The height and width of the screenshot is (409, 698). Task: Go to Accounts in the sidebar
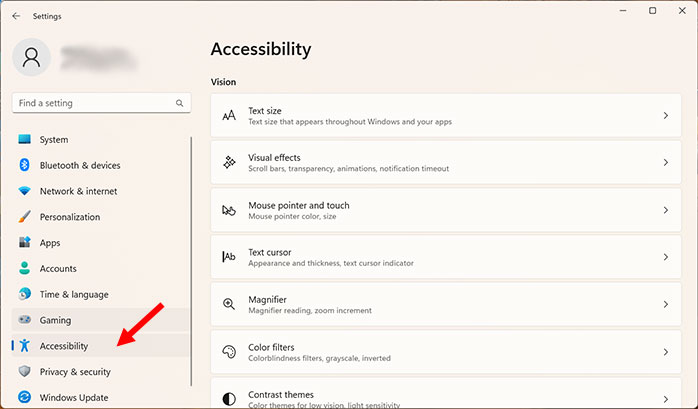58,269
